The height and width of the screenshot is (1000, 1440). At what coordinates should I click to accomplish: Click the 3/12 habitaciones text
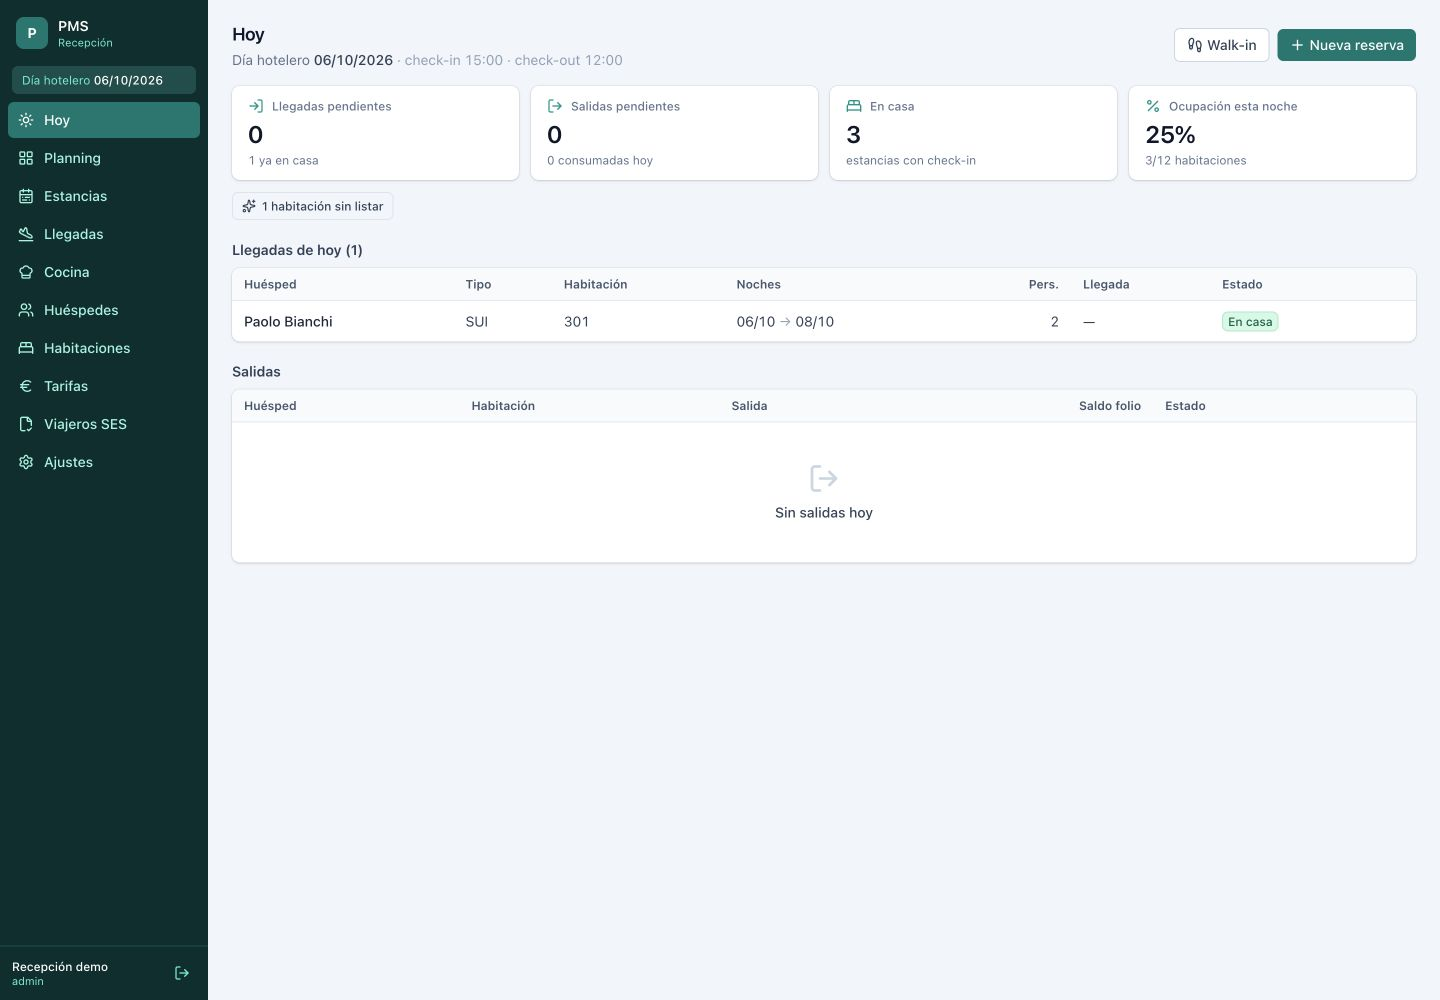click(1196, 160)
